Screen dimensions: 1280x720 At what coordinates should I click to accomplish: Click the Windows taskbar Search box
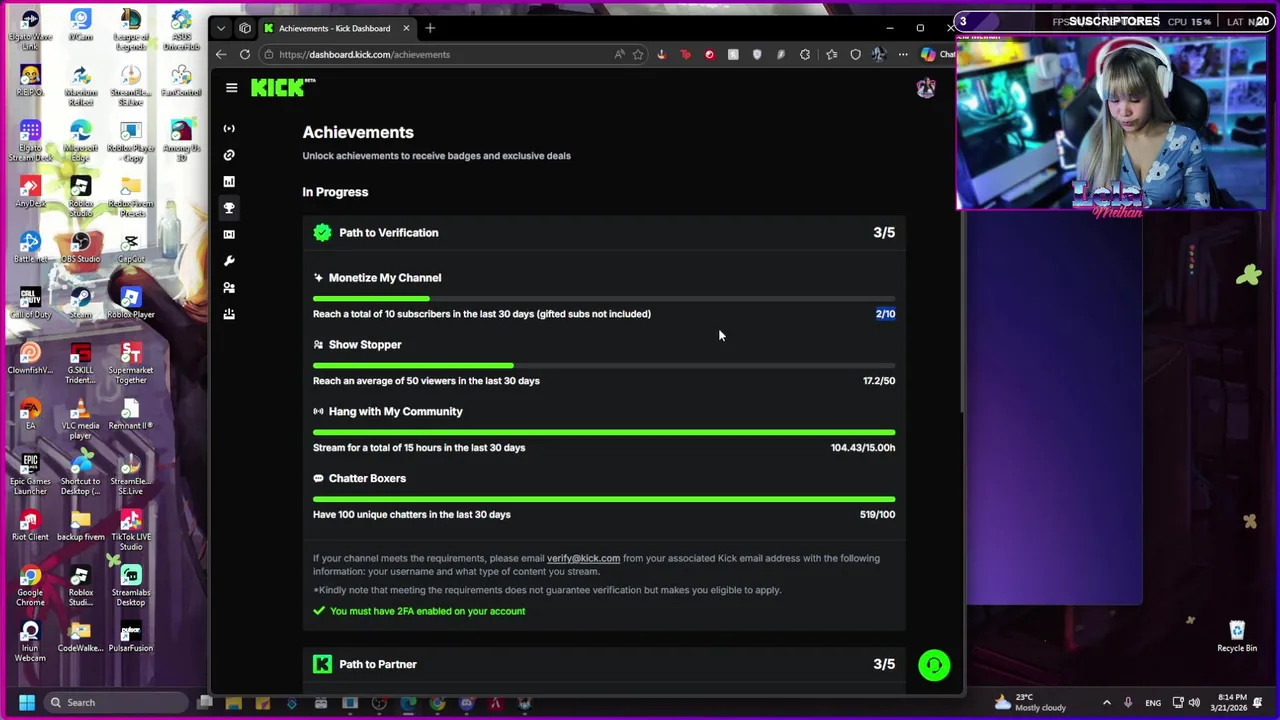point(118,702)
